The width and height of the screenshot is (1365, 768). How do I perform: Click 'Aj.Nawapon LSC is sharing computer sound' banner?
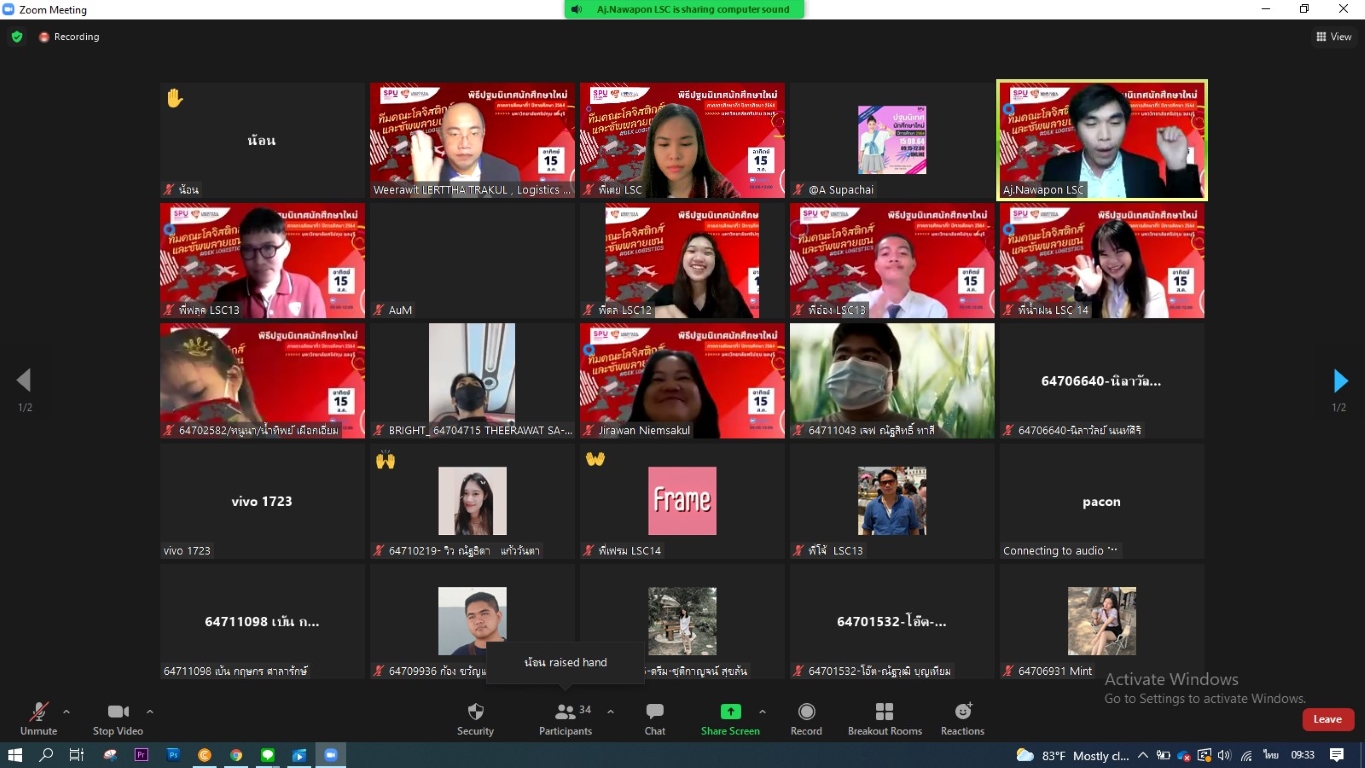tap(684, 9)
